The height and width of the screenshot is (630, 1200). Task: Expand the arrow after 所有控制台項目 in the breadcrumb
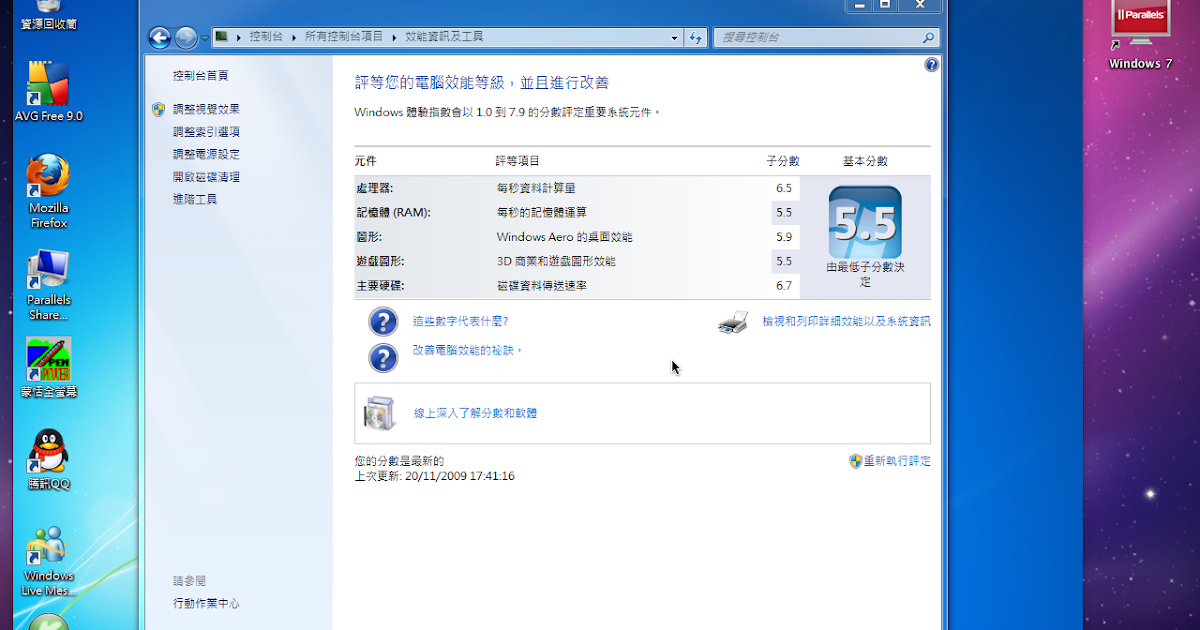click(x=394, y=37)
